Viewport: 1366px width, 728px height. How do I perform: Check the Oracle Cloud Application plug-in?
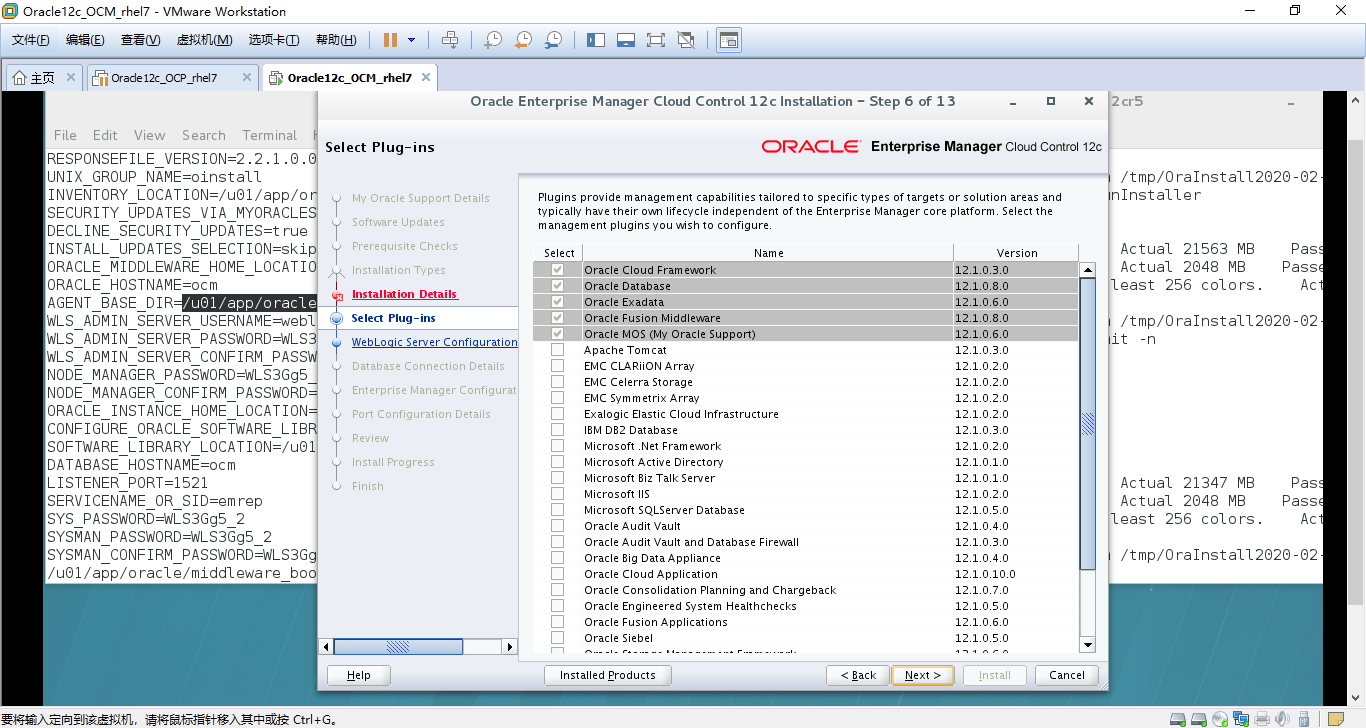coord(557,574)
